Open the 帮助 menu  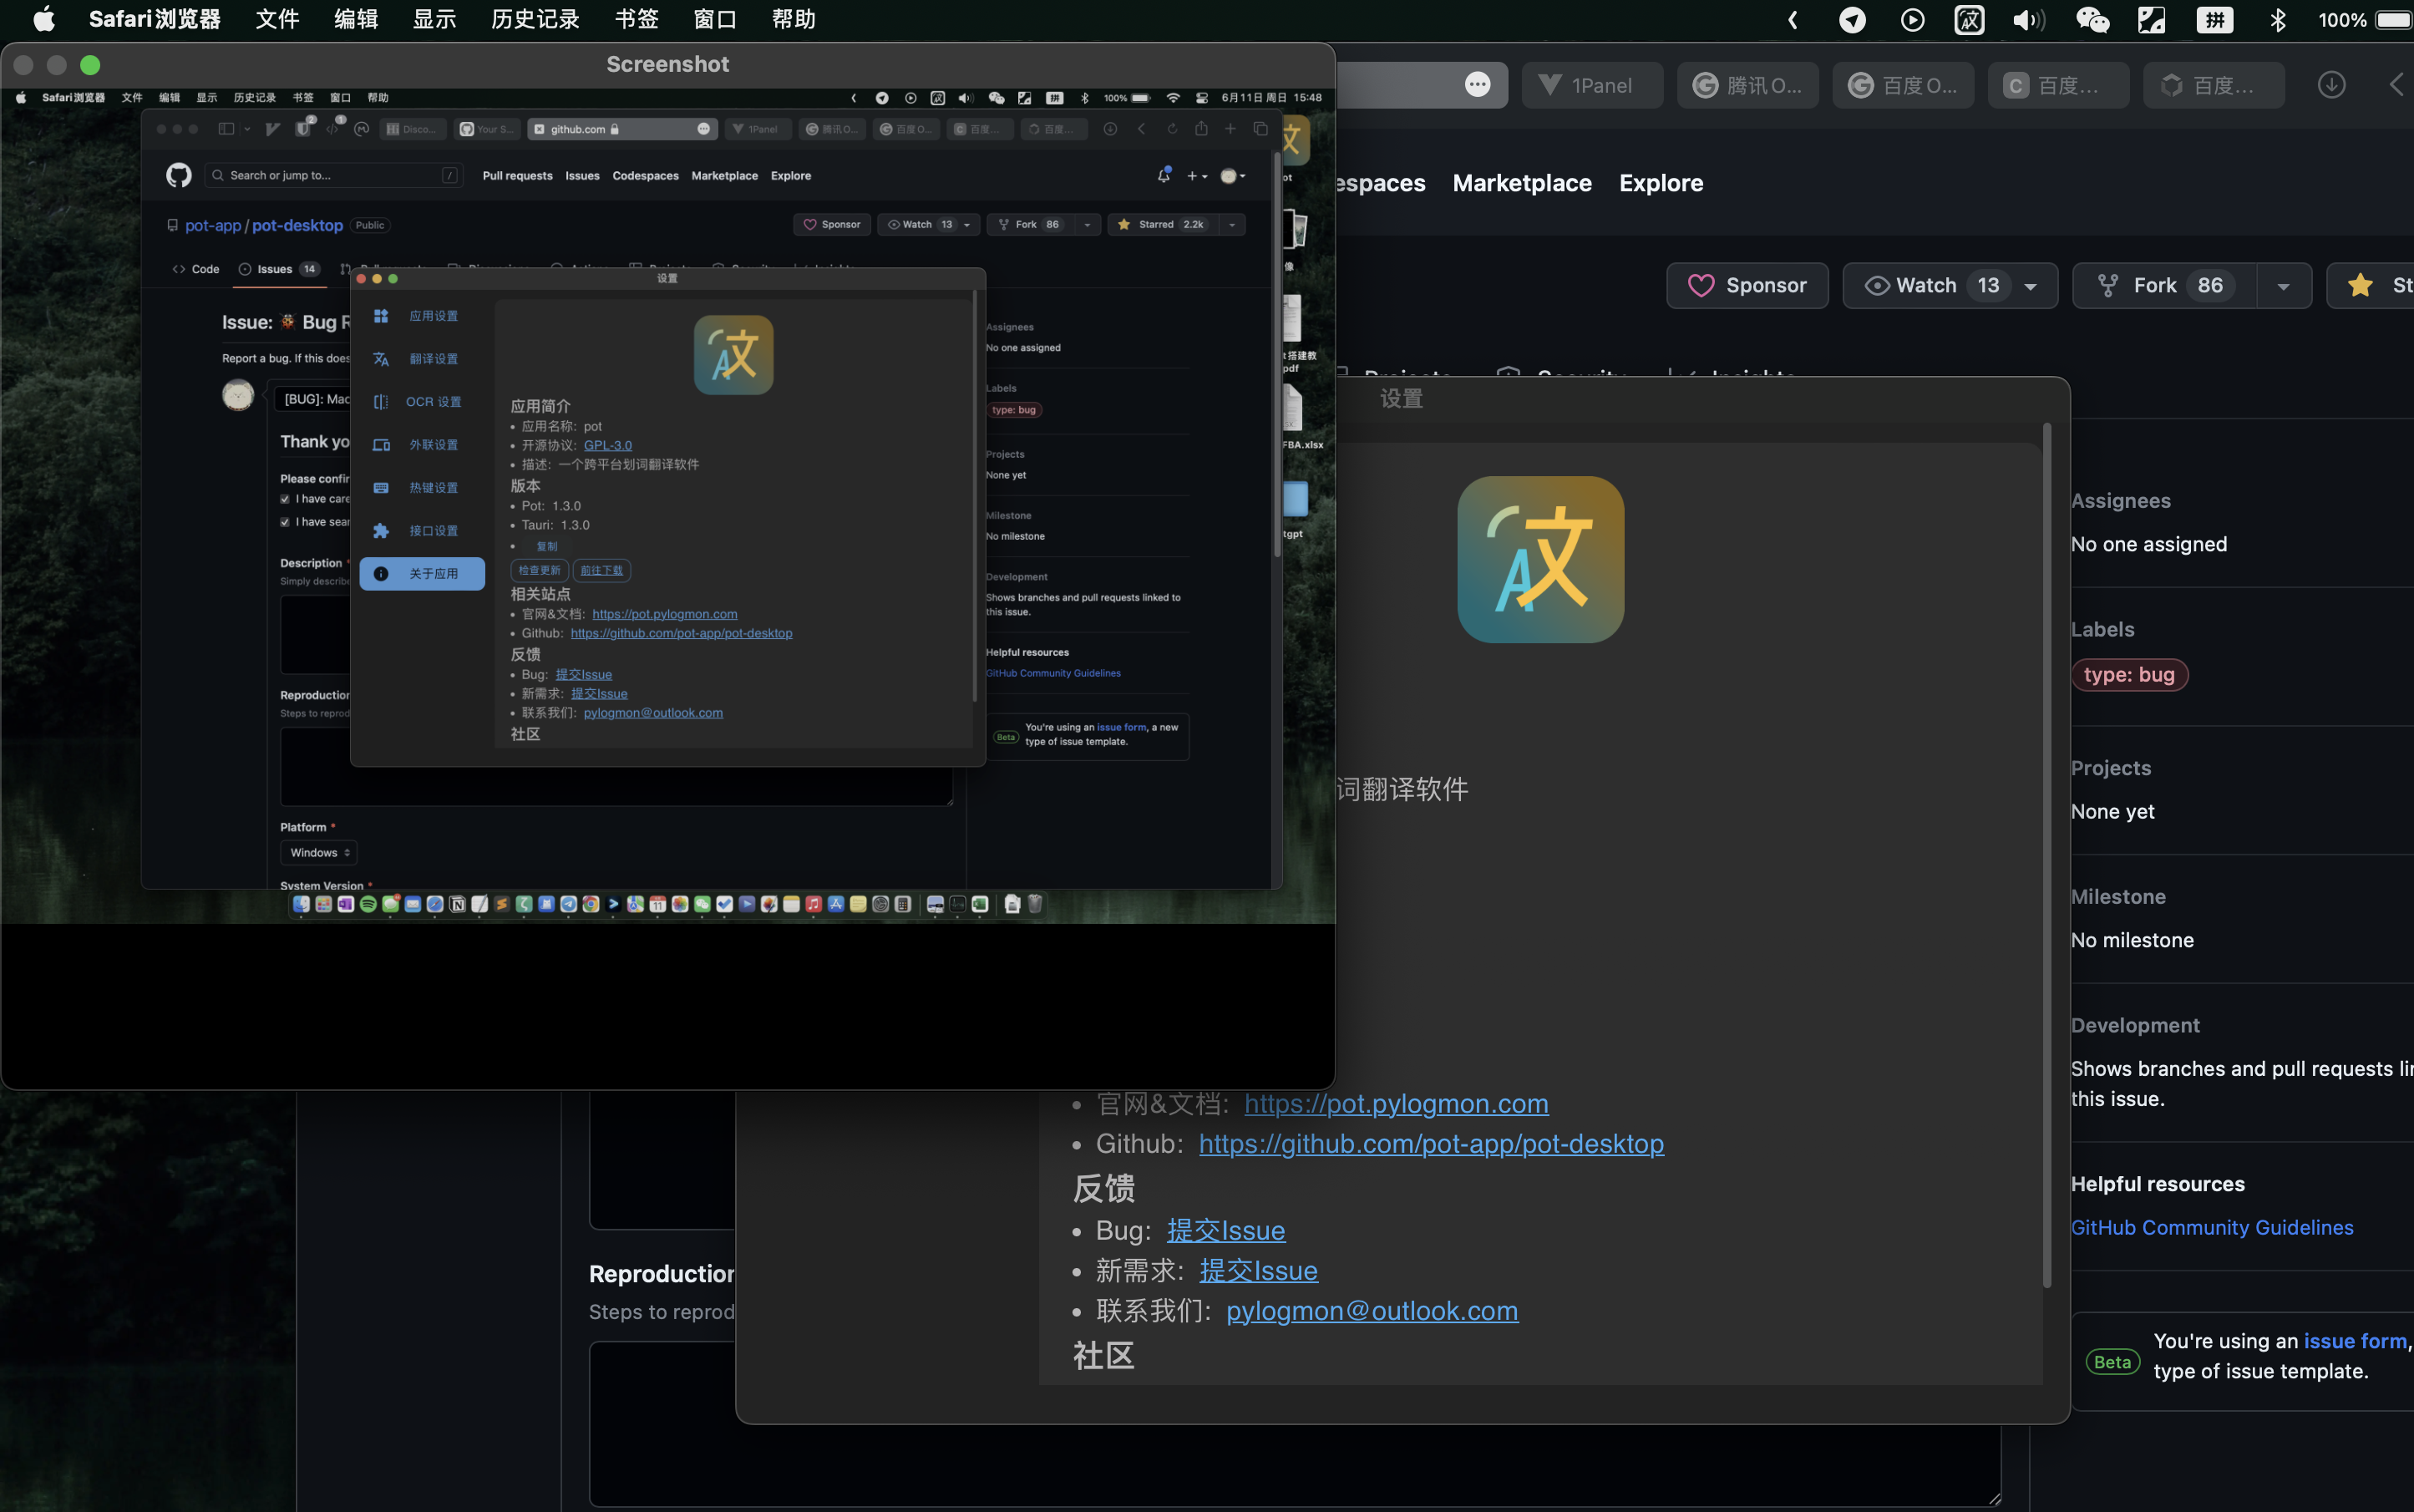click(793, 20)
